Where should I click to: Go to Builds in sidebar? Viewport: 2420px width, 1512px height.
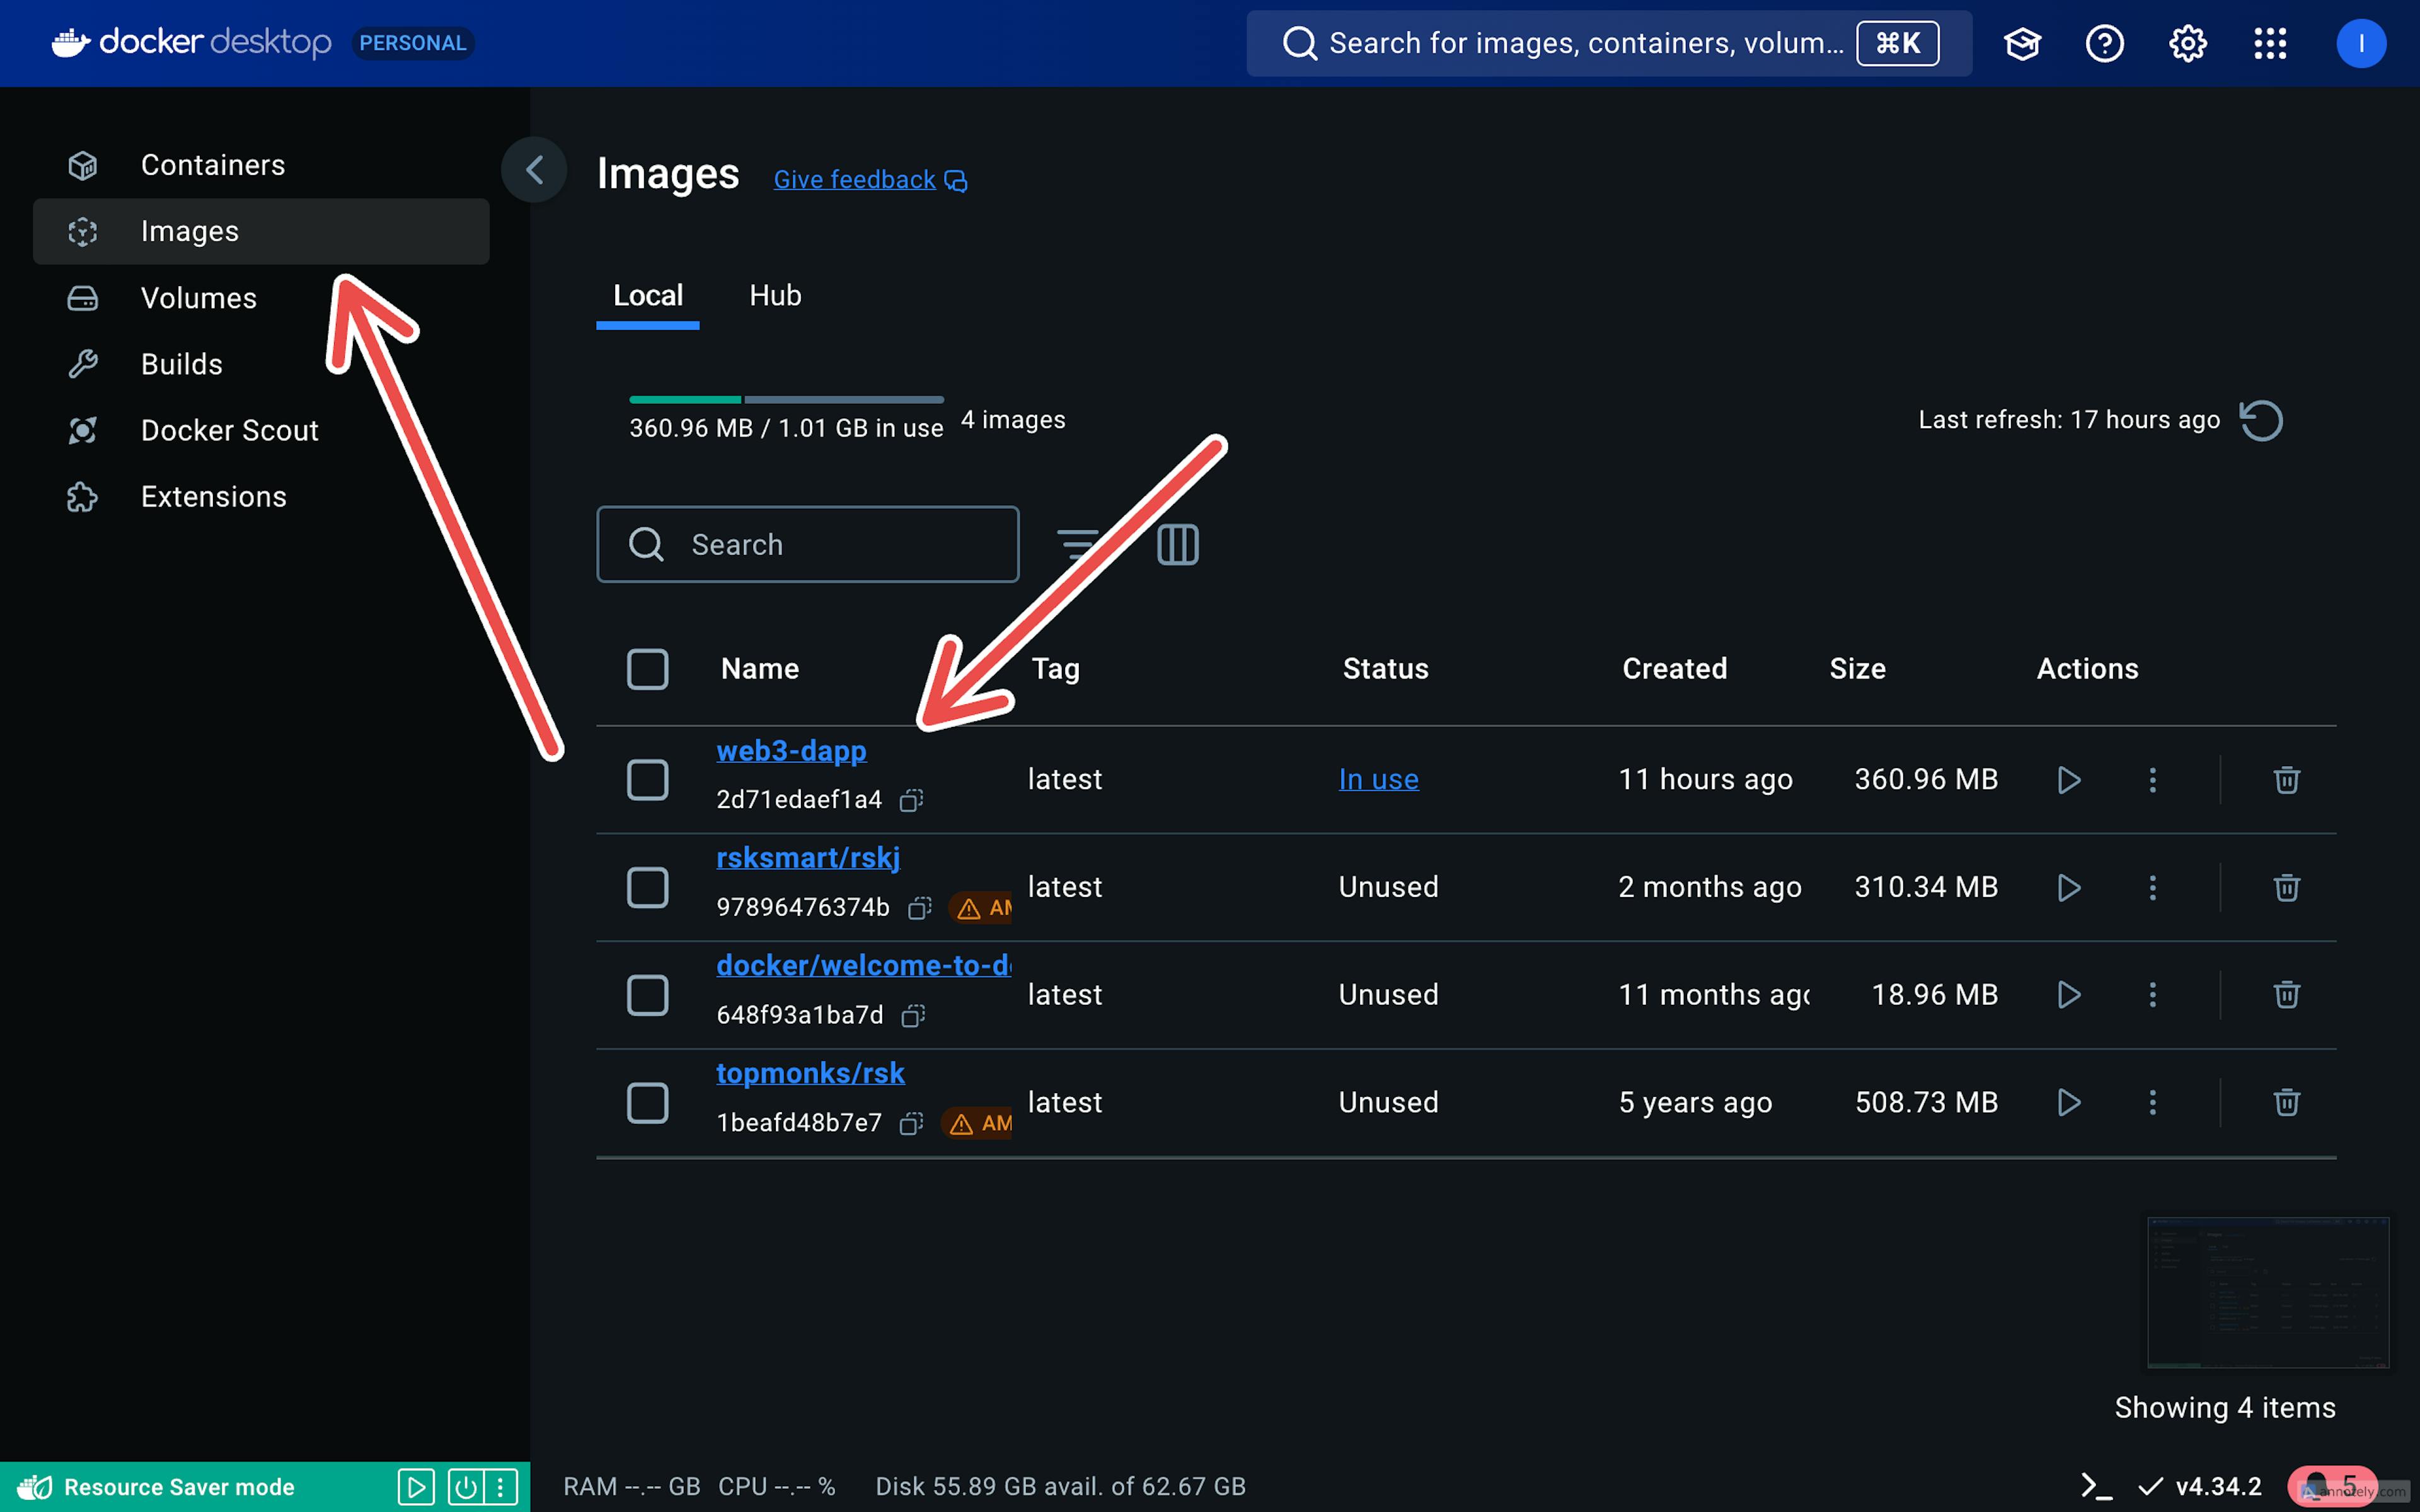pyautogui.click(x=261, y=364)
